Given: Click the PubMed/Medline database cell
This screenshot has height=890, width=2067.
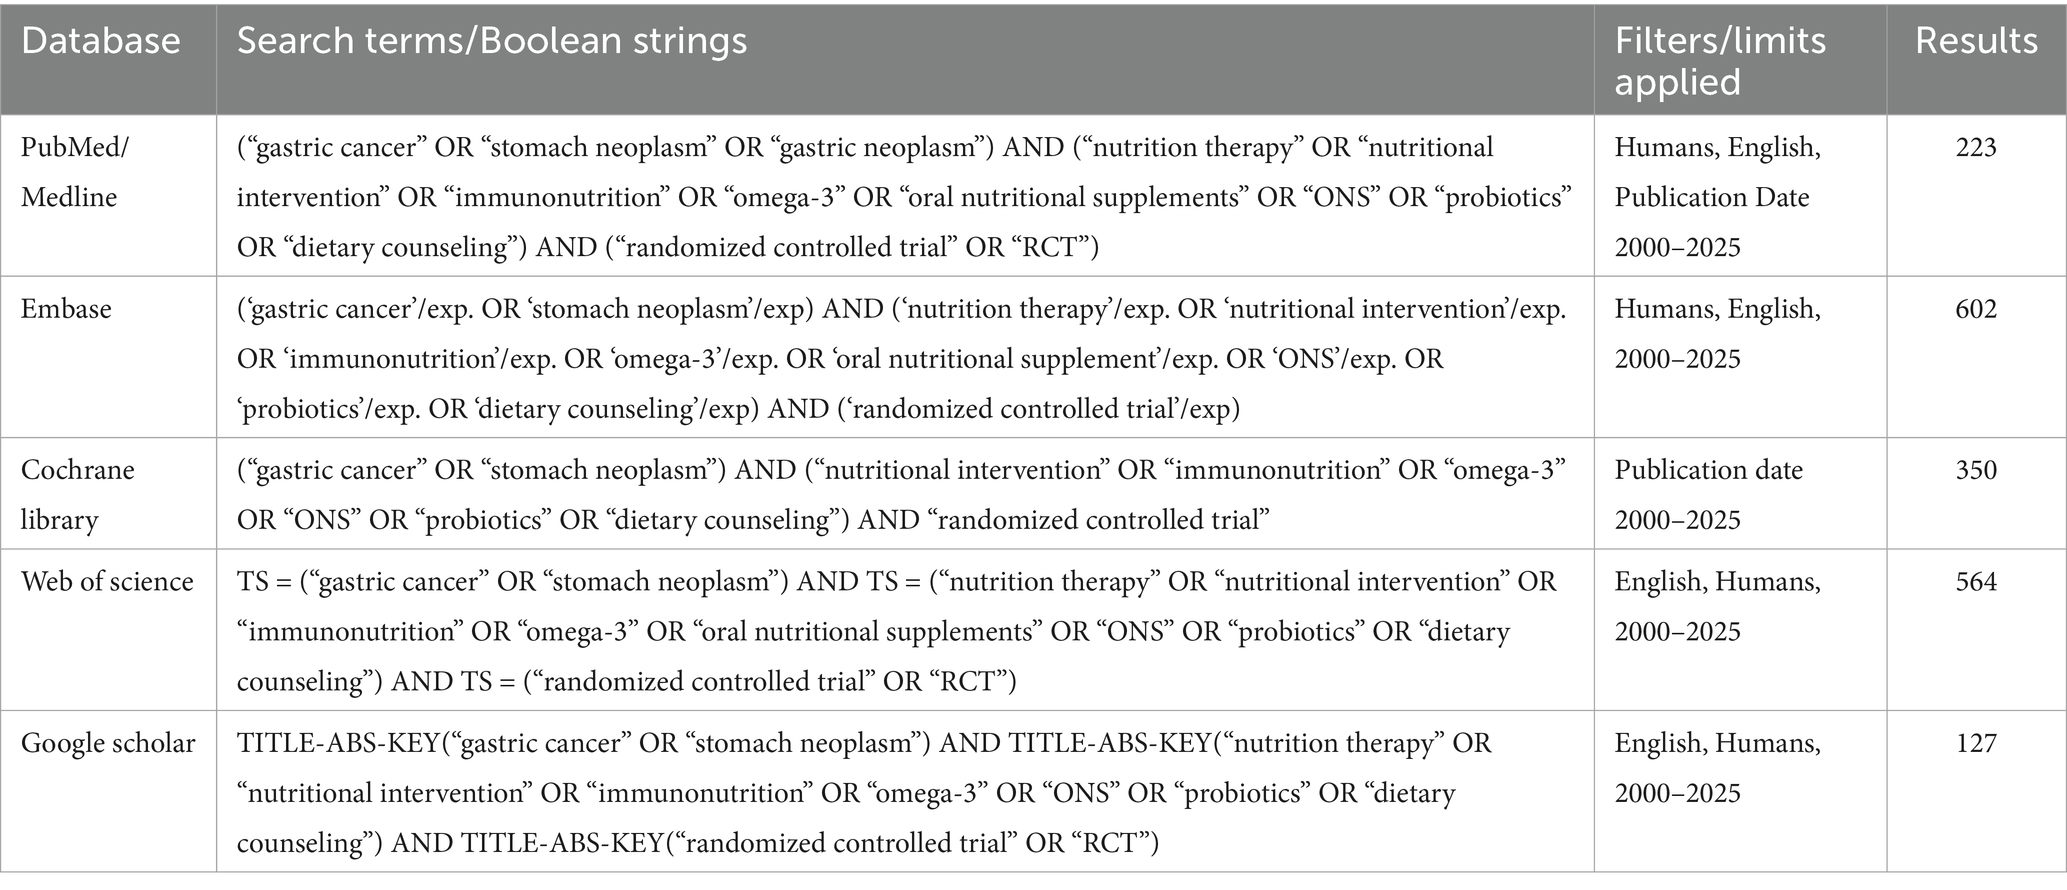Looking at the screenshot, I should click(x=75, y=172).
